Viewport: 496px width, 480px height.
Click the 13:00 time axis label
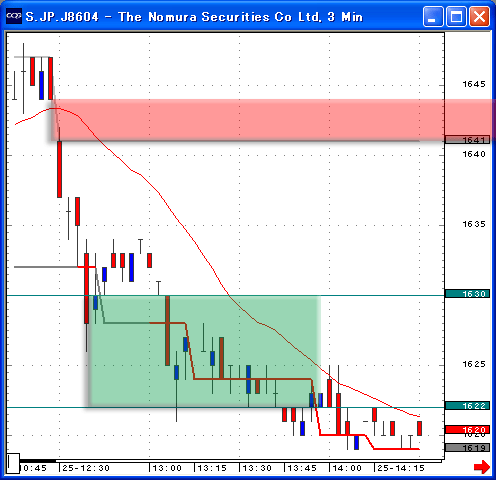167,468
